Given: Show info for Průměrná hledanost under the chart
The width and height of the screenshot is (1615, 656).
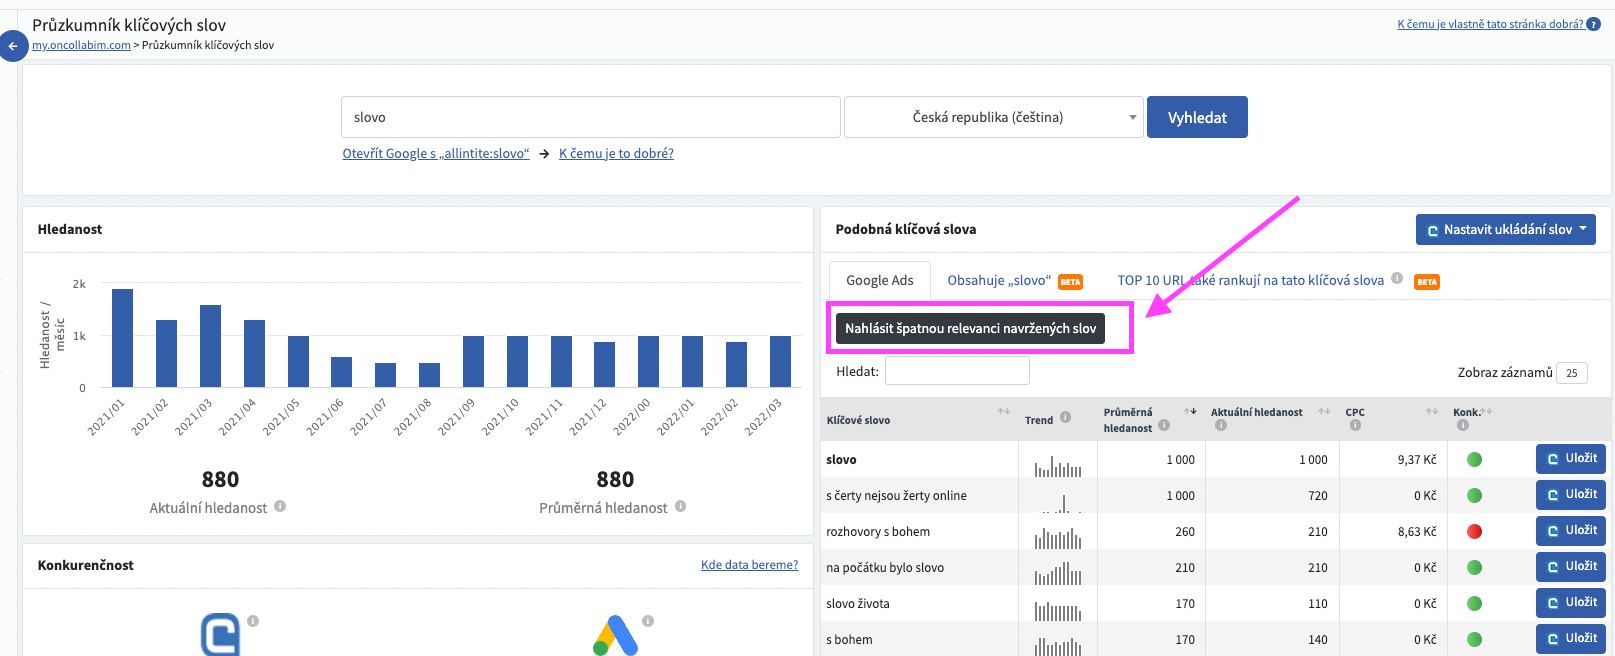Looking at the screenshot, I should 680,506.
